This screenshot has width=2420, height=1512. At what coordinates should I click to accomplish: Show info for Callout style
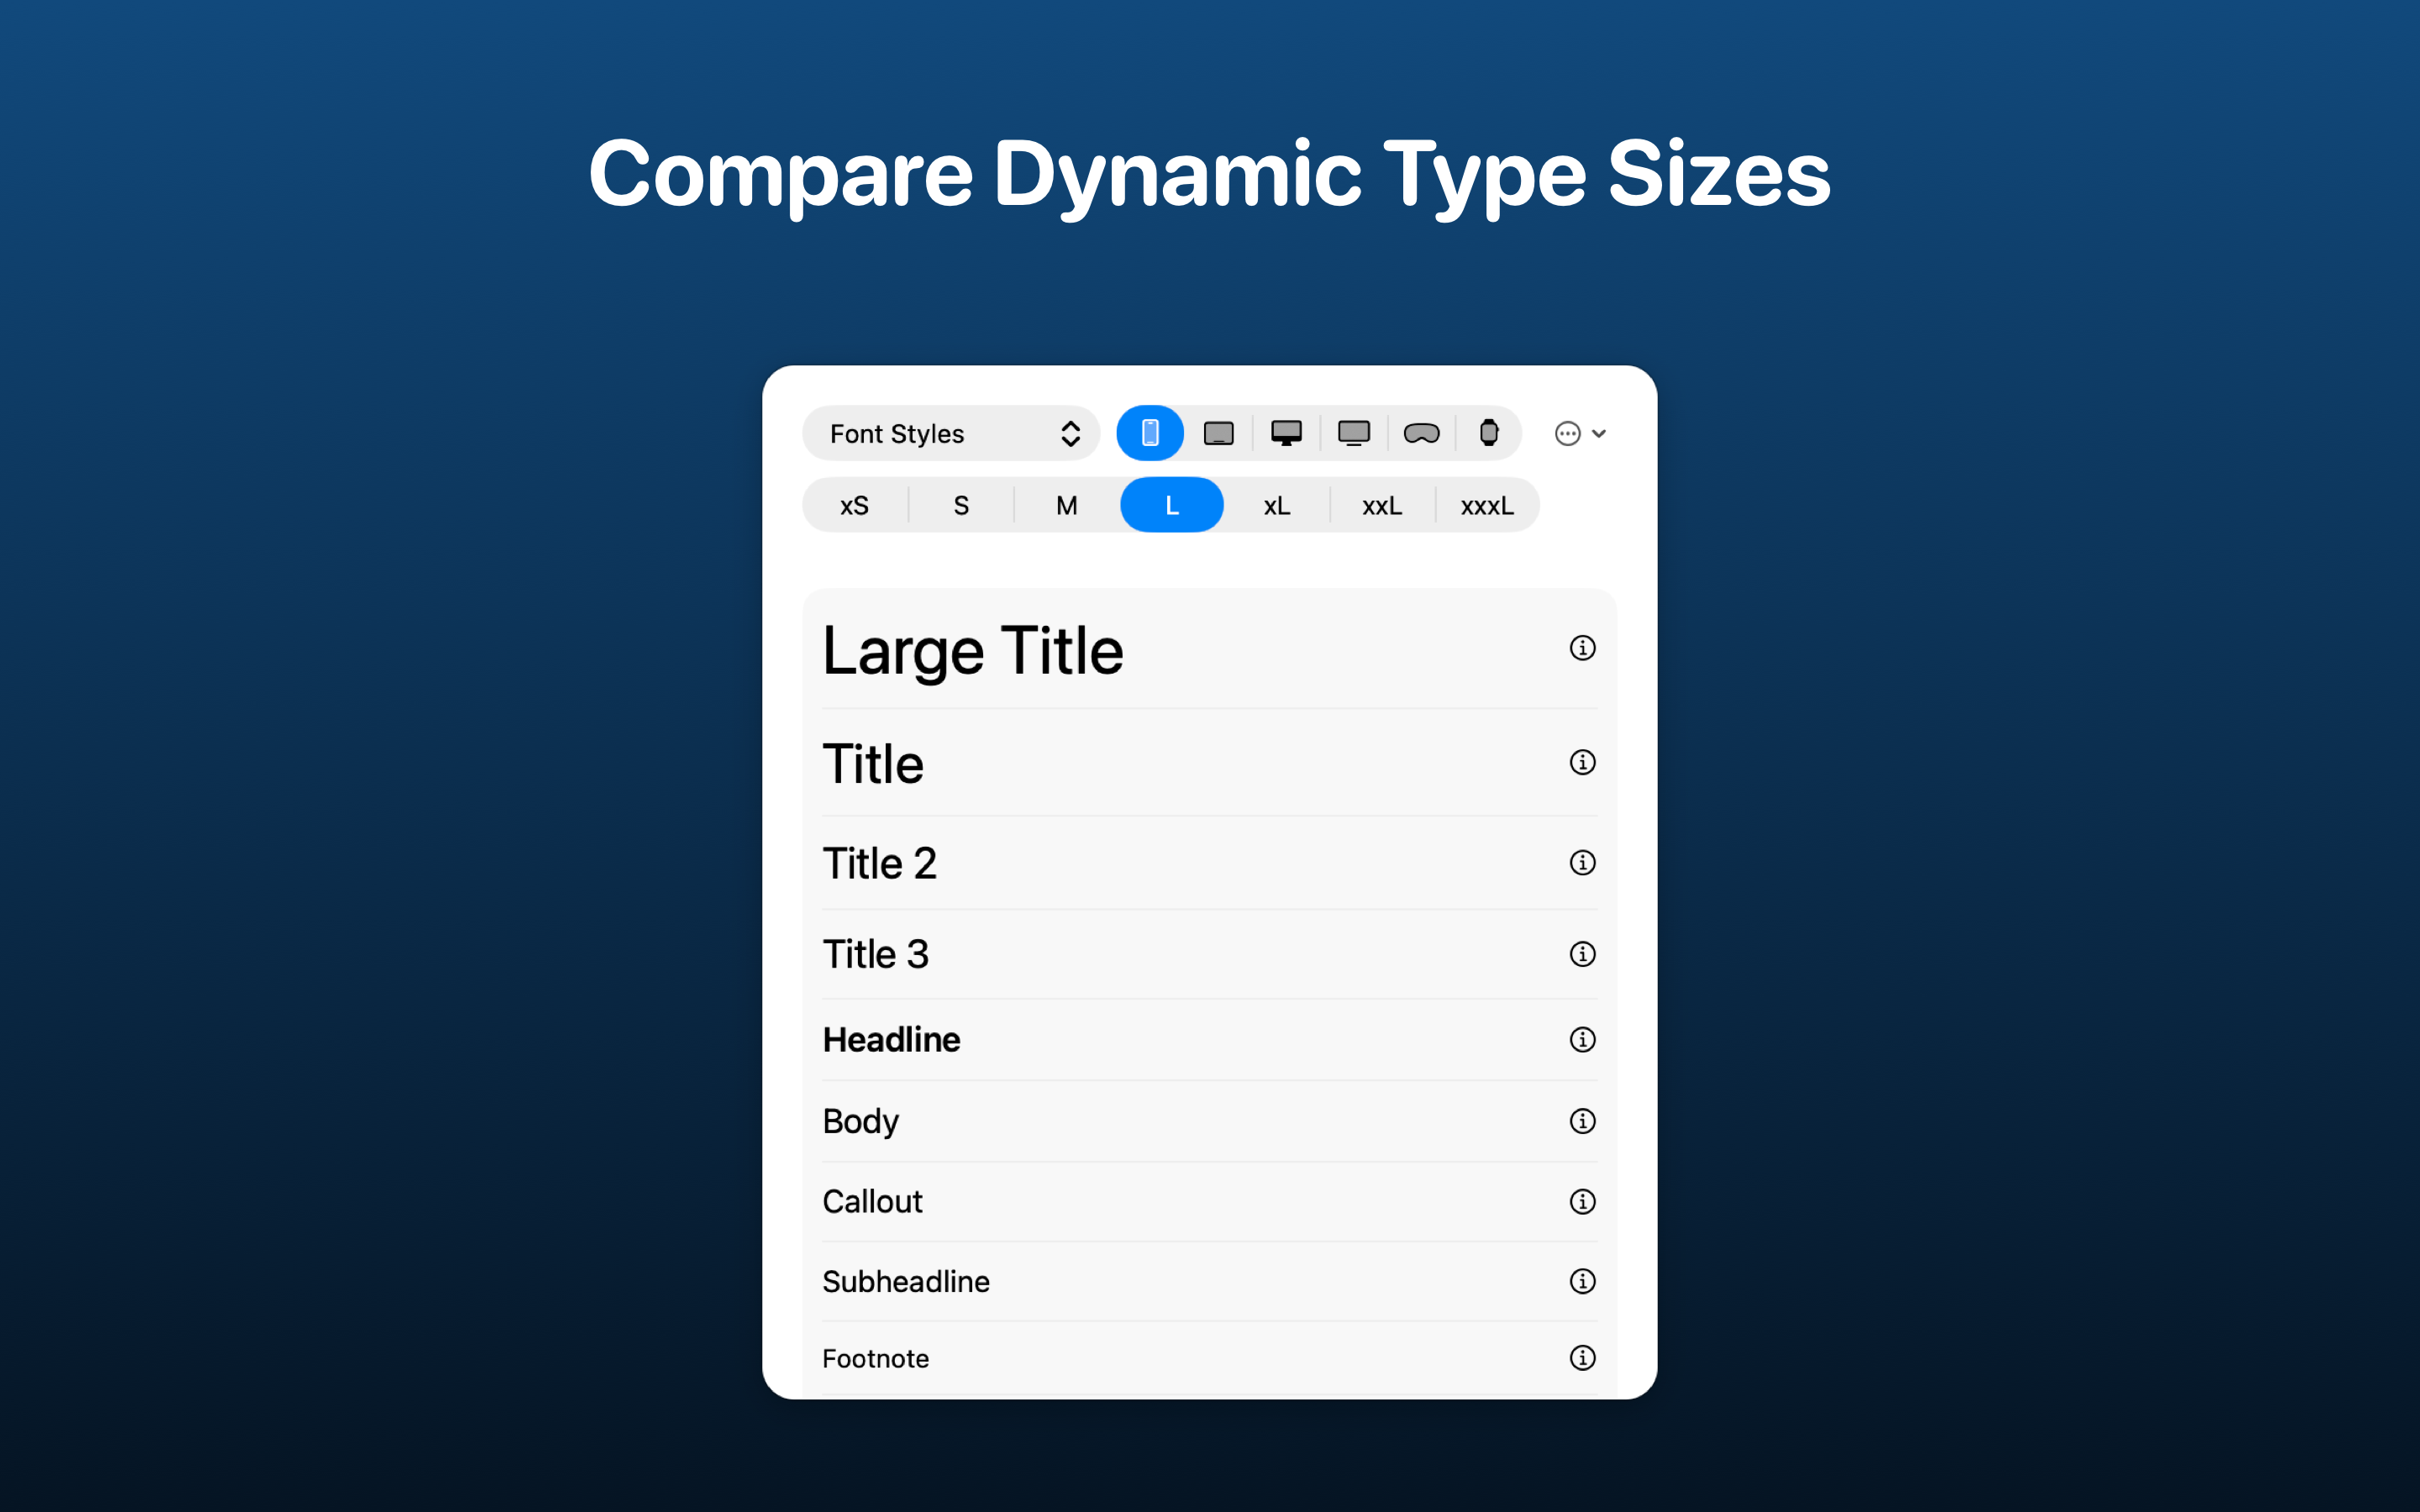[x=1582, y=1201]
